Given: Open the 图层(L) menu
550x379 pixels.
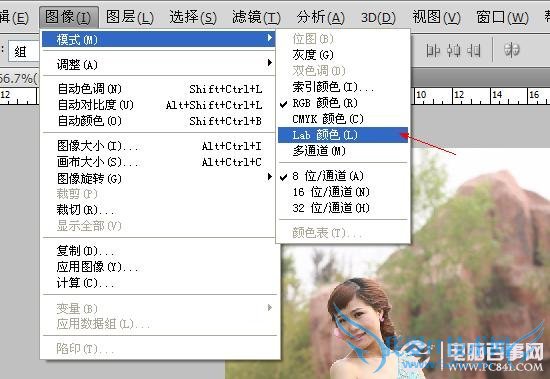Looking at the screenshot, I should coord(129,17).
